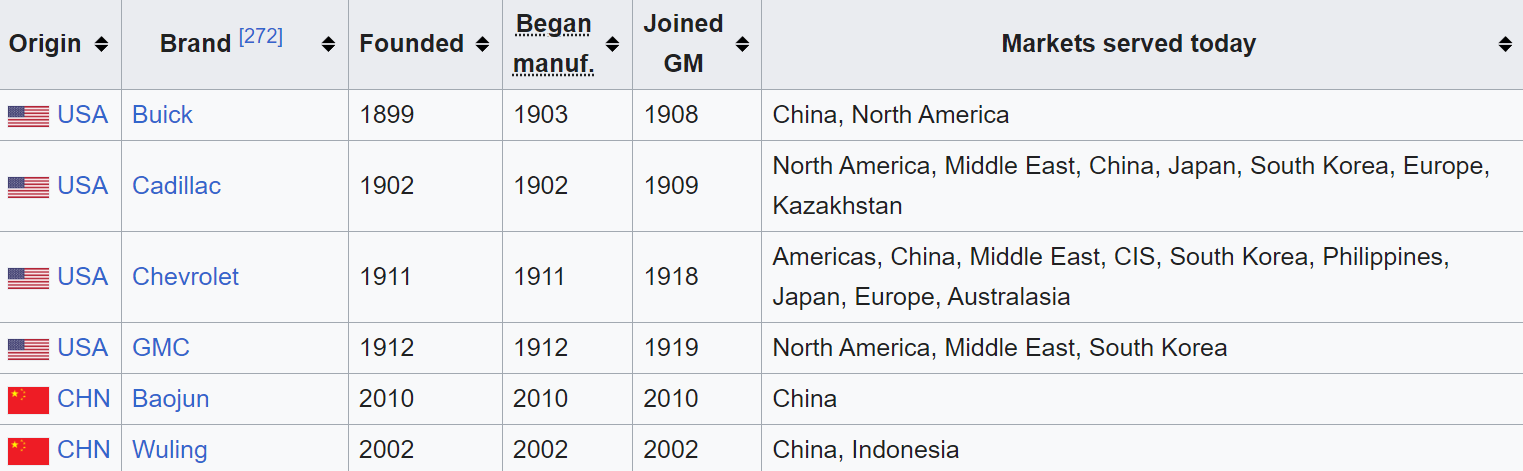Open the Baojun brand link
1523x471 pixels.
click(170, 399)
